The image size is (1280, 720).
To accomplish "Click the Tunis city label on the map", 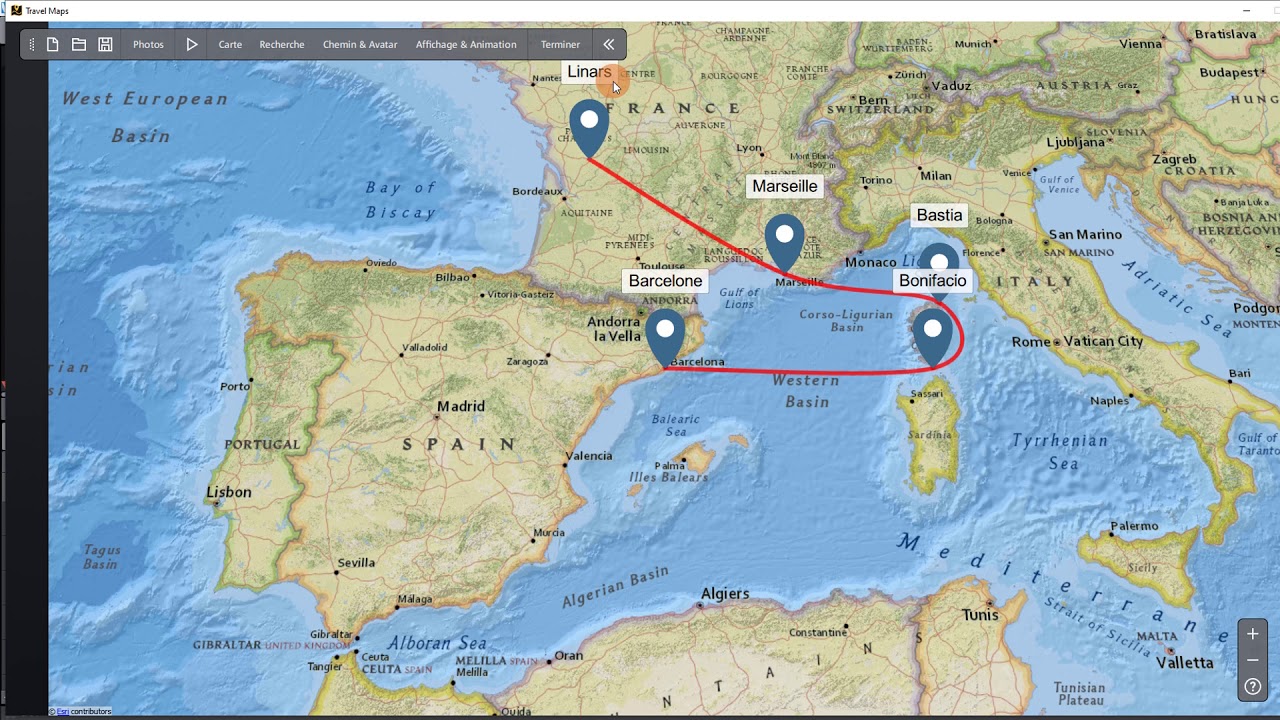I will 980,615.
